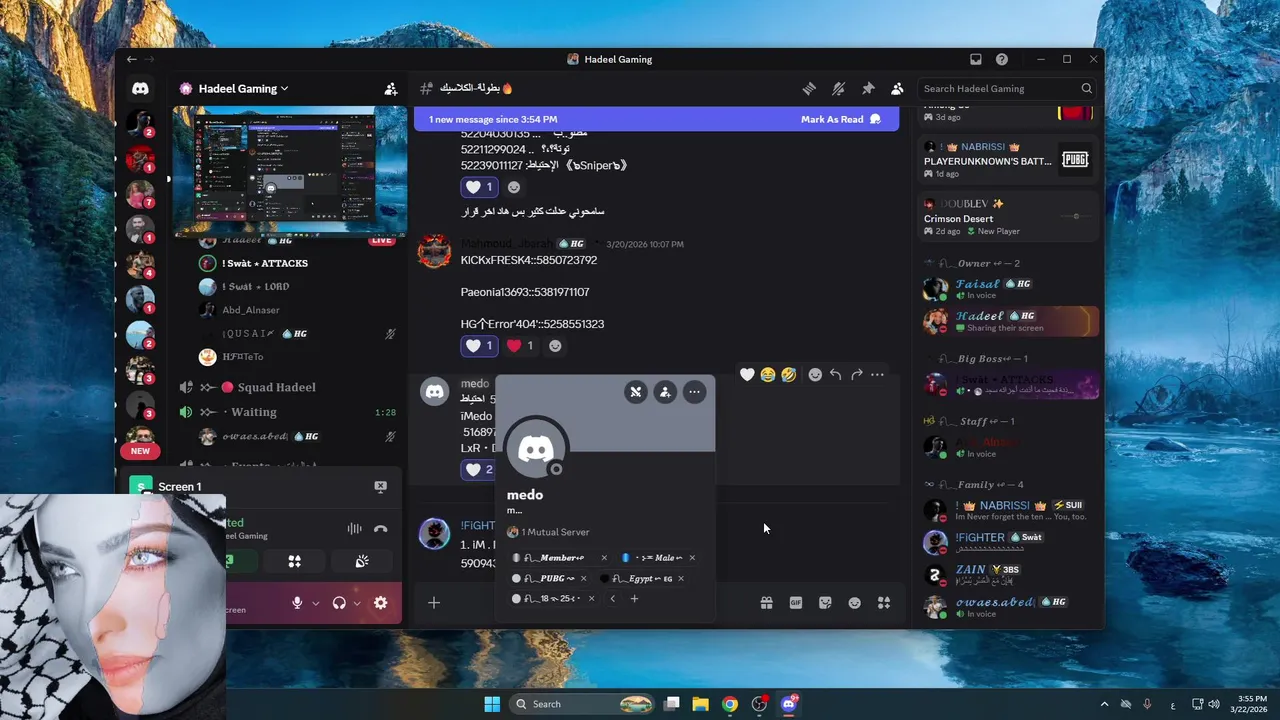1280x720 pixels.
Task: Open the sticker picker
Action: click(x=825, y=603)
